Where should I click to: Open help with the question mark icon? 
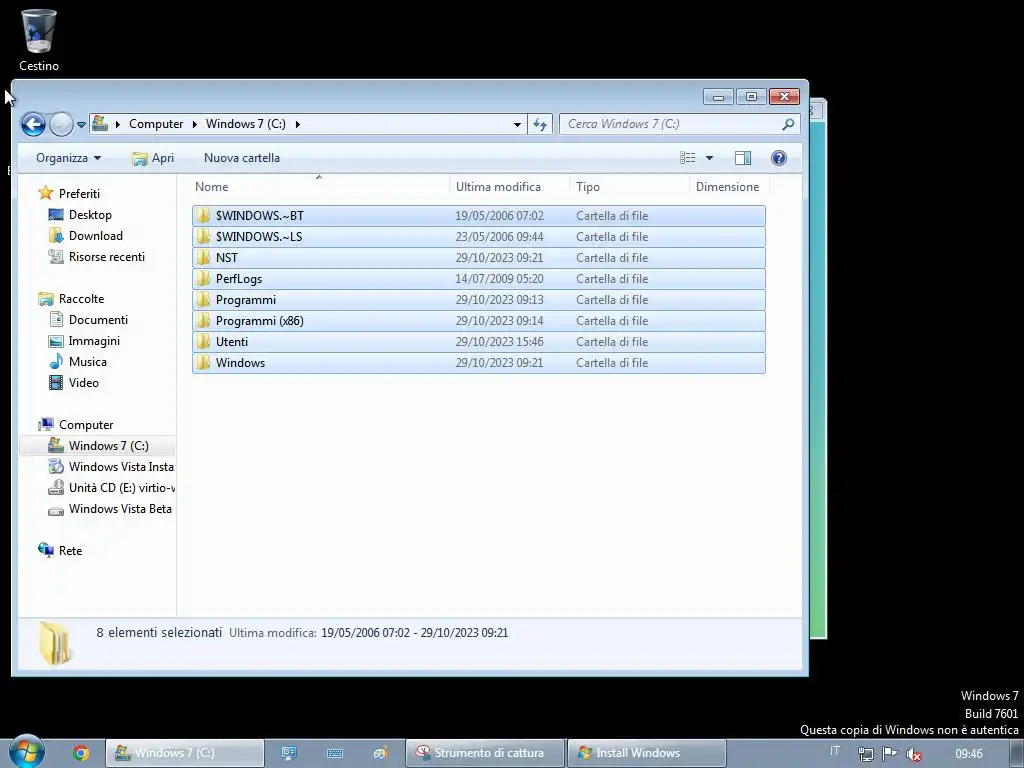tap(778, 158)
